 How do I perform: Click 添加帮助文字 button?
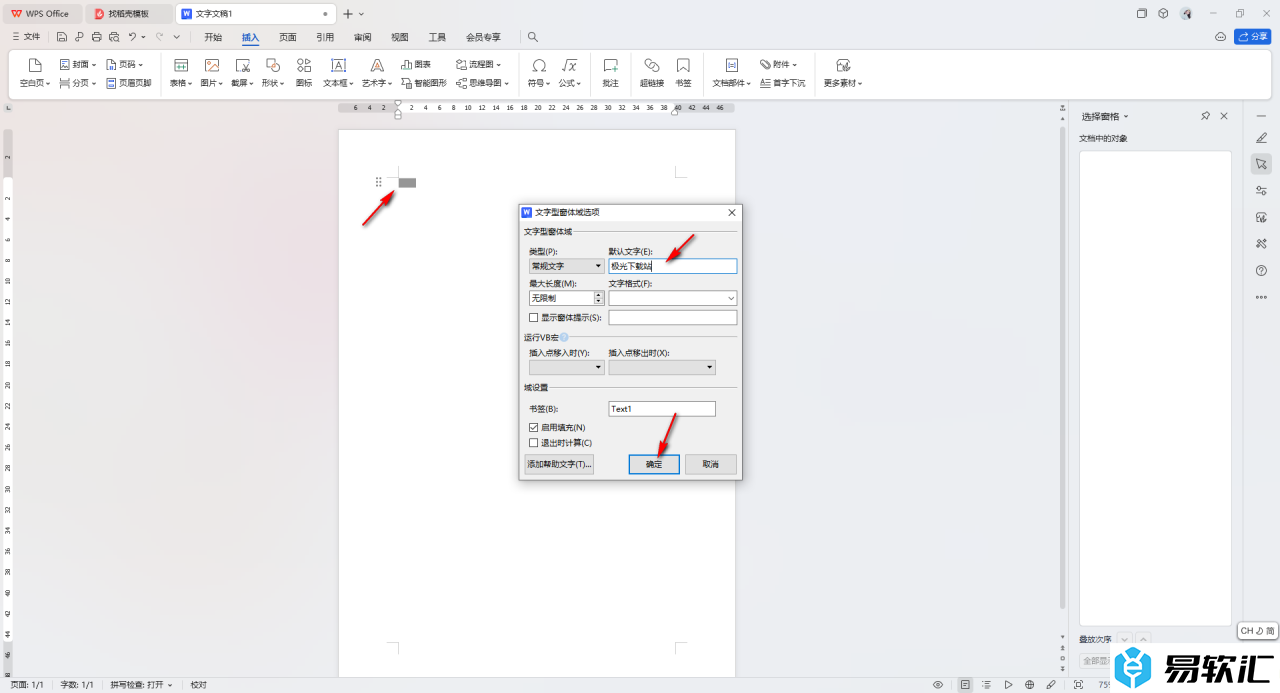point(559,464)
